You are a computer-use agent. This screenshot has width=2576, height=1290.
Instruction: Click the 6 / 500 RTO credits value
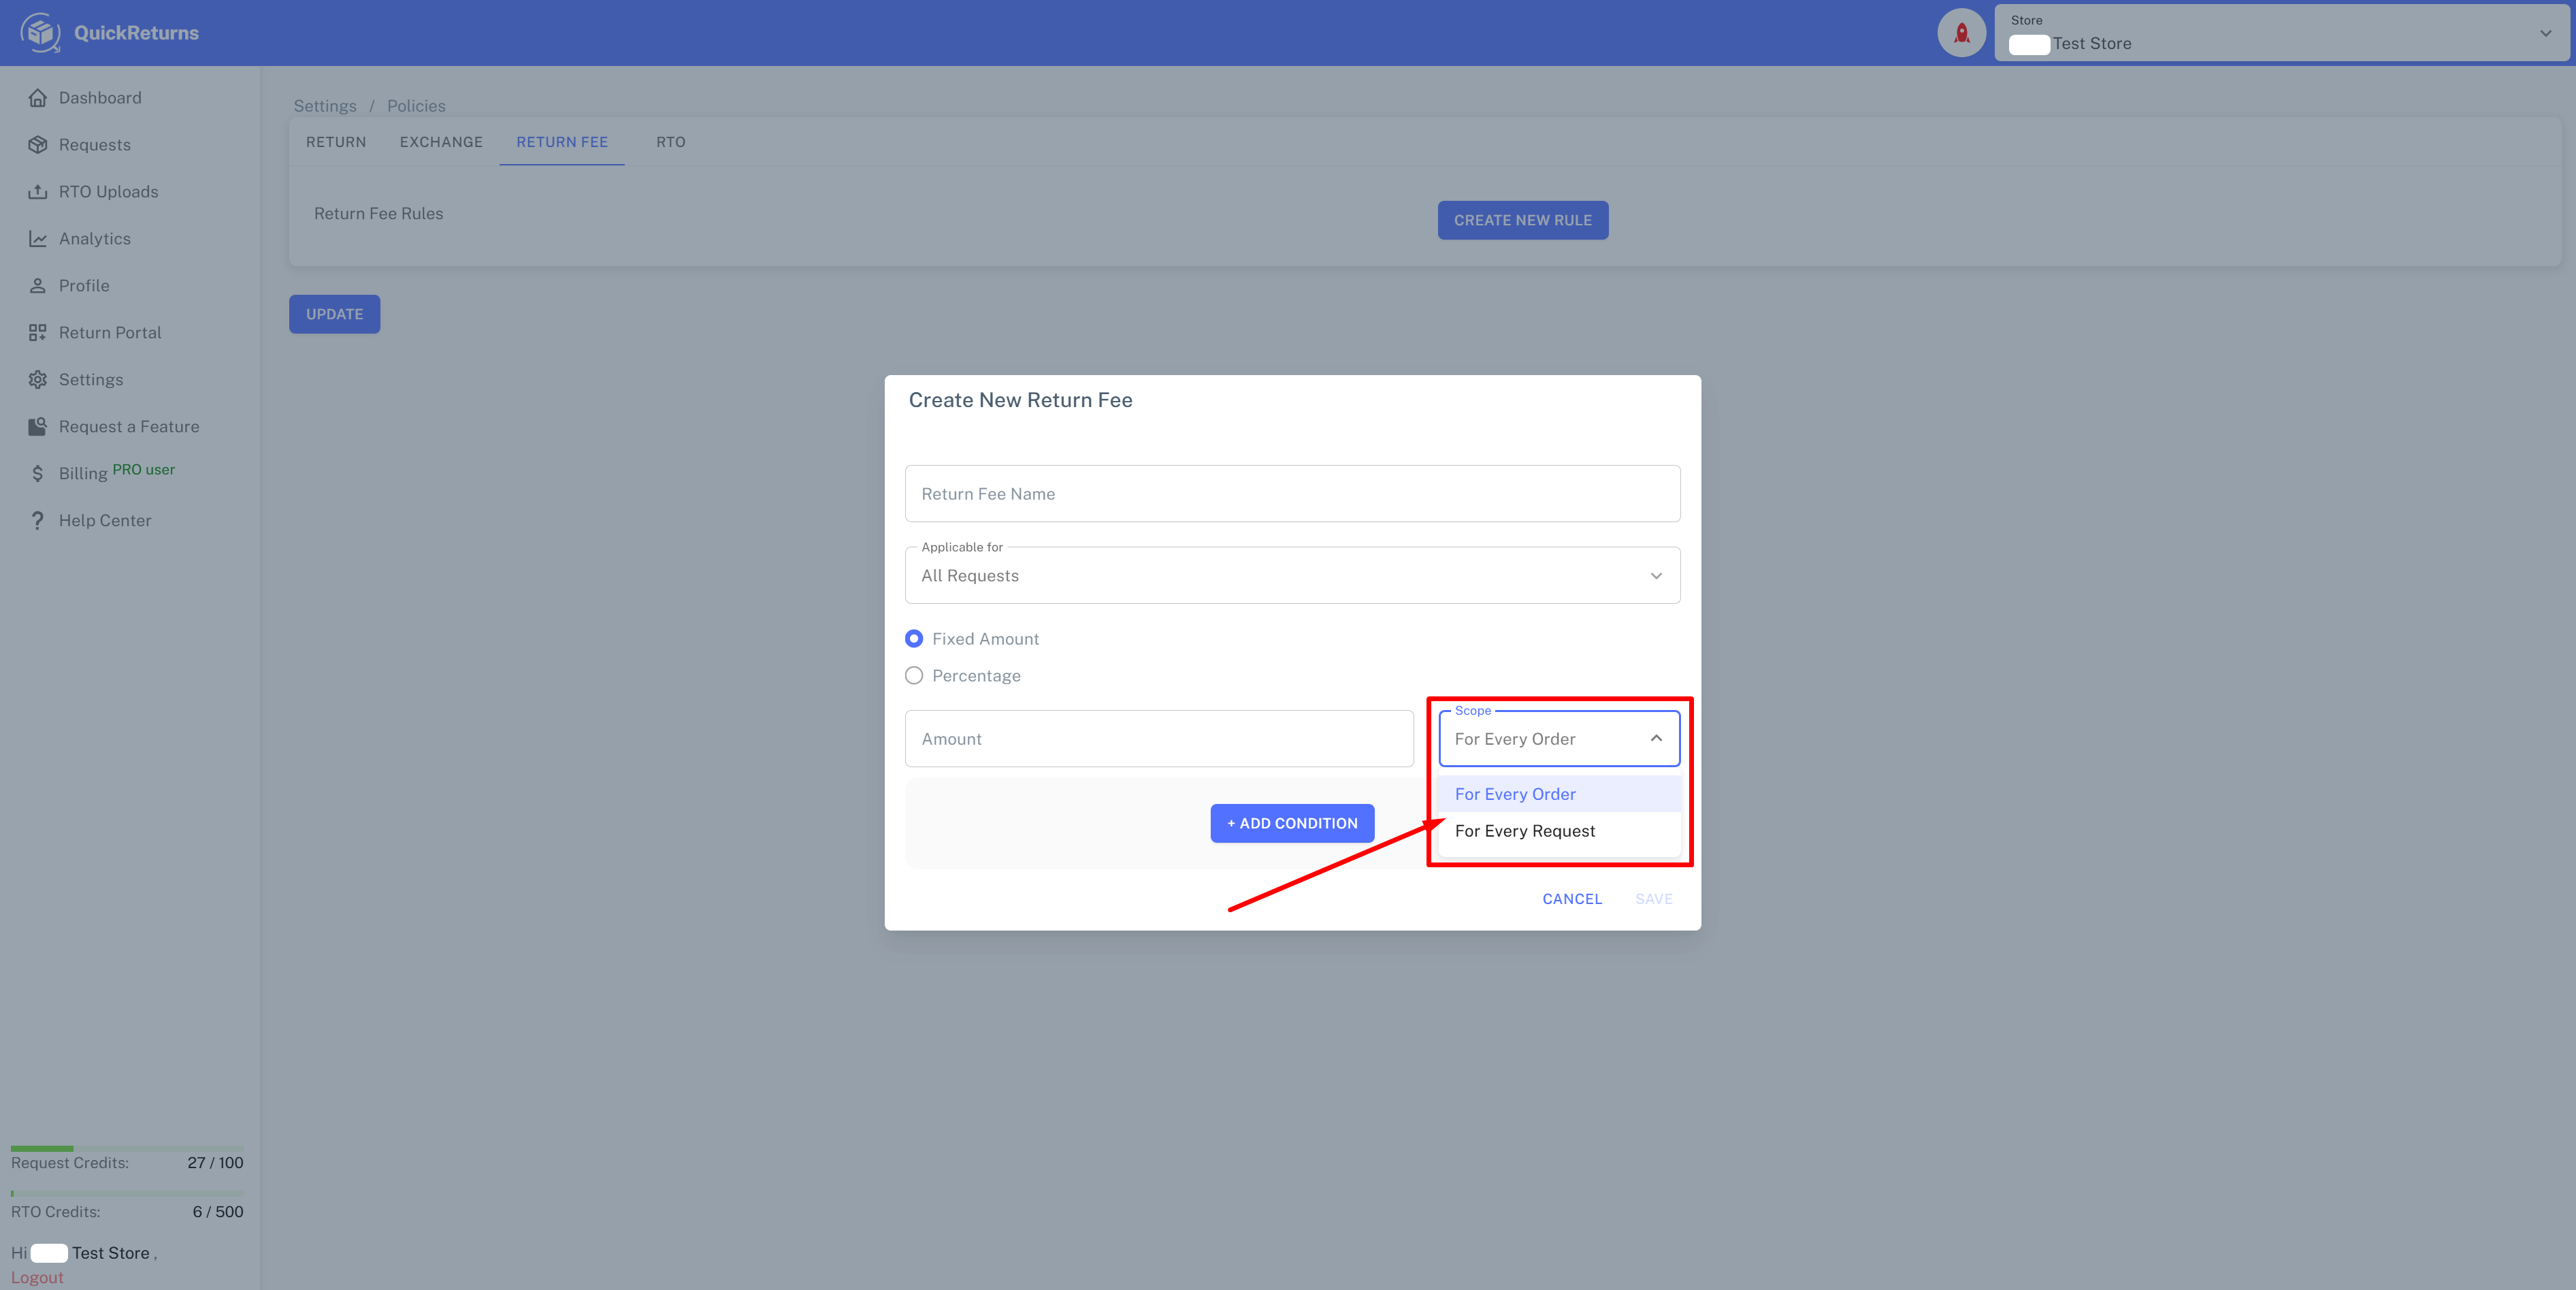[x=218, y=1212]
